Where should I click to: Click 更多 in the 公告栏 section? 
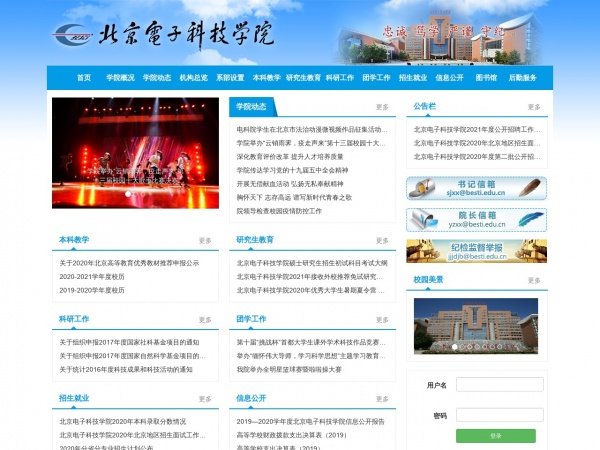pyautogui.click(x=534, y=107)
